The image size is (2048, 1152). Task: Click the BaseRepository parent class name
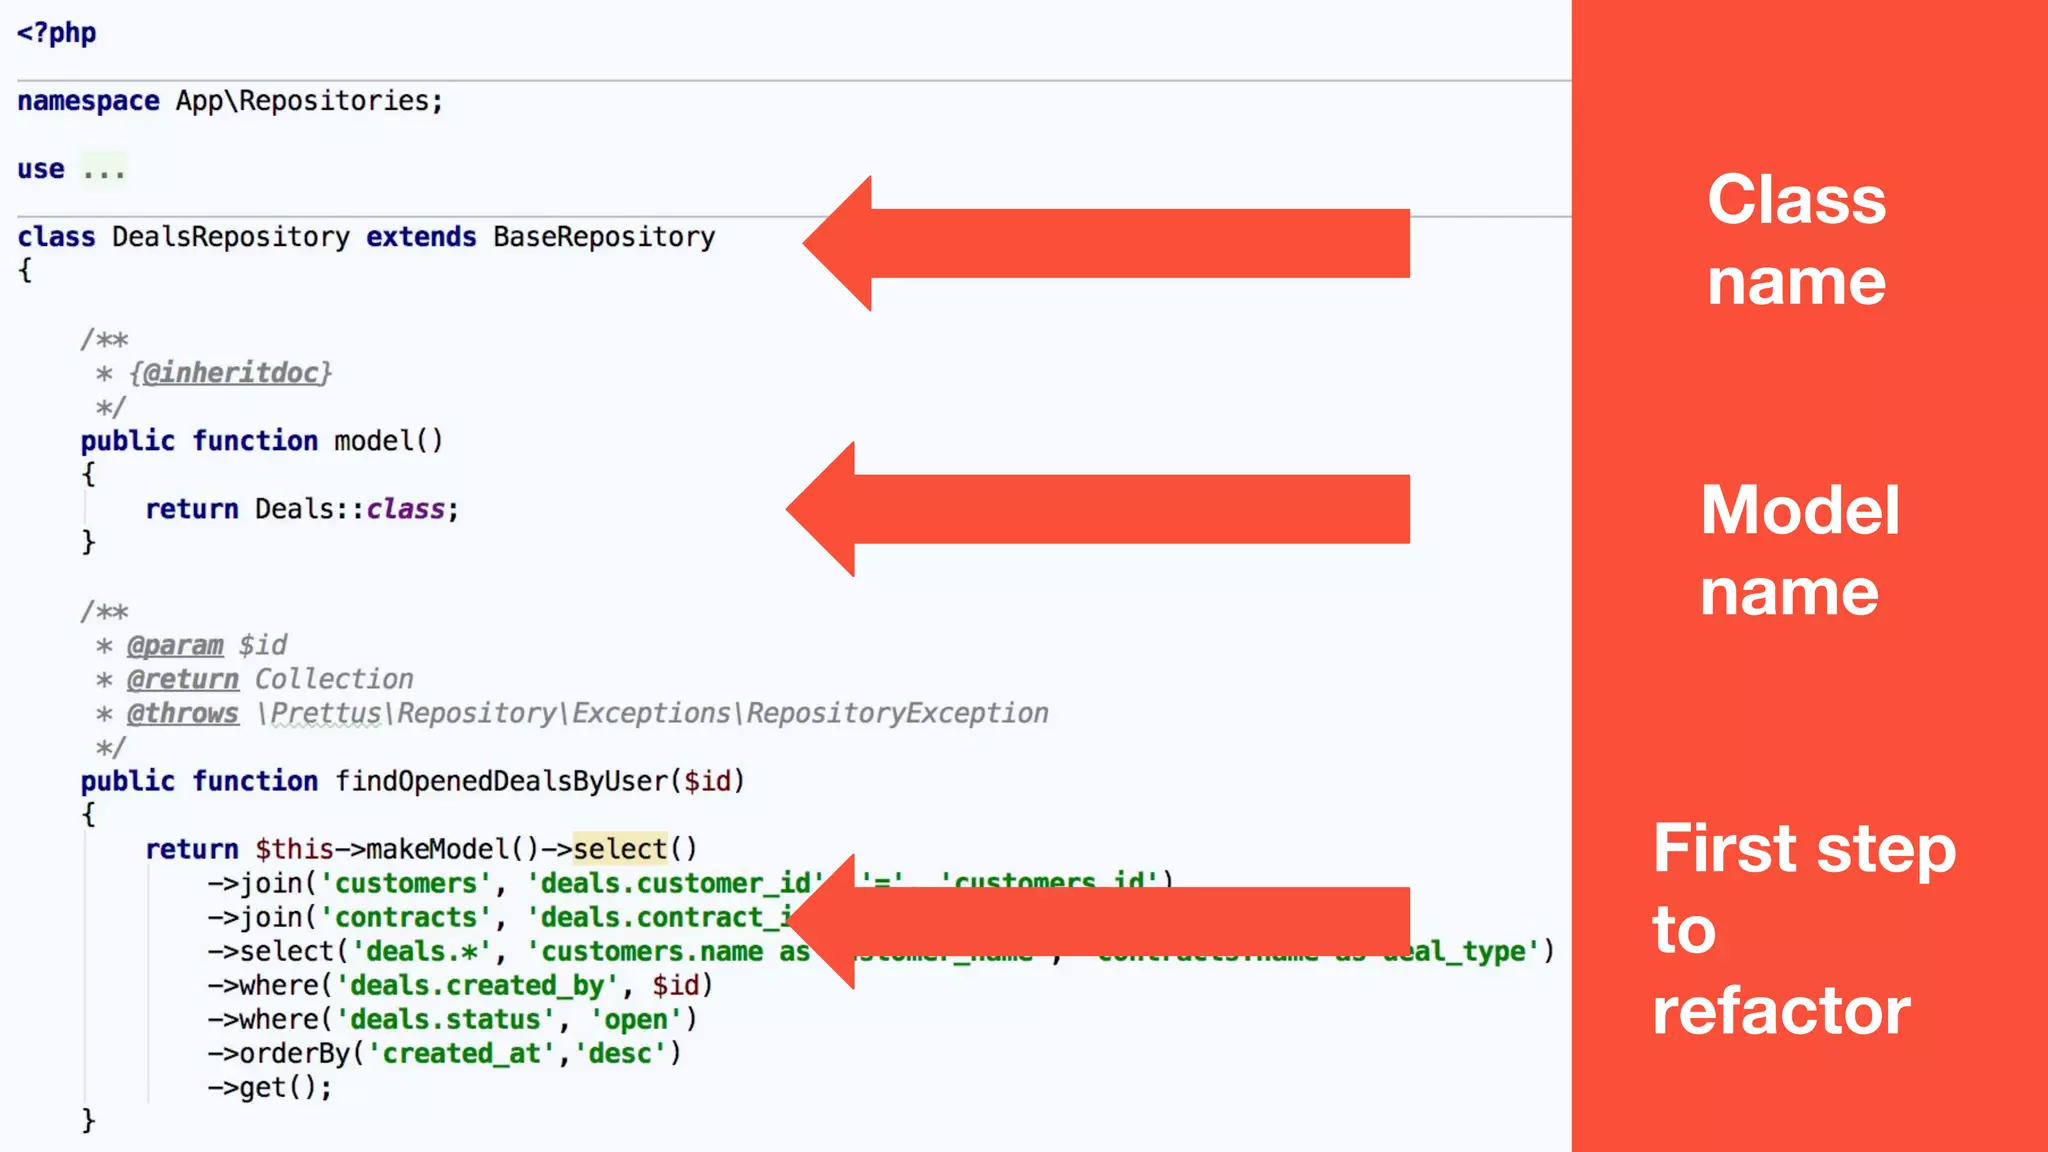tap(604, 237)
